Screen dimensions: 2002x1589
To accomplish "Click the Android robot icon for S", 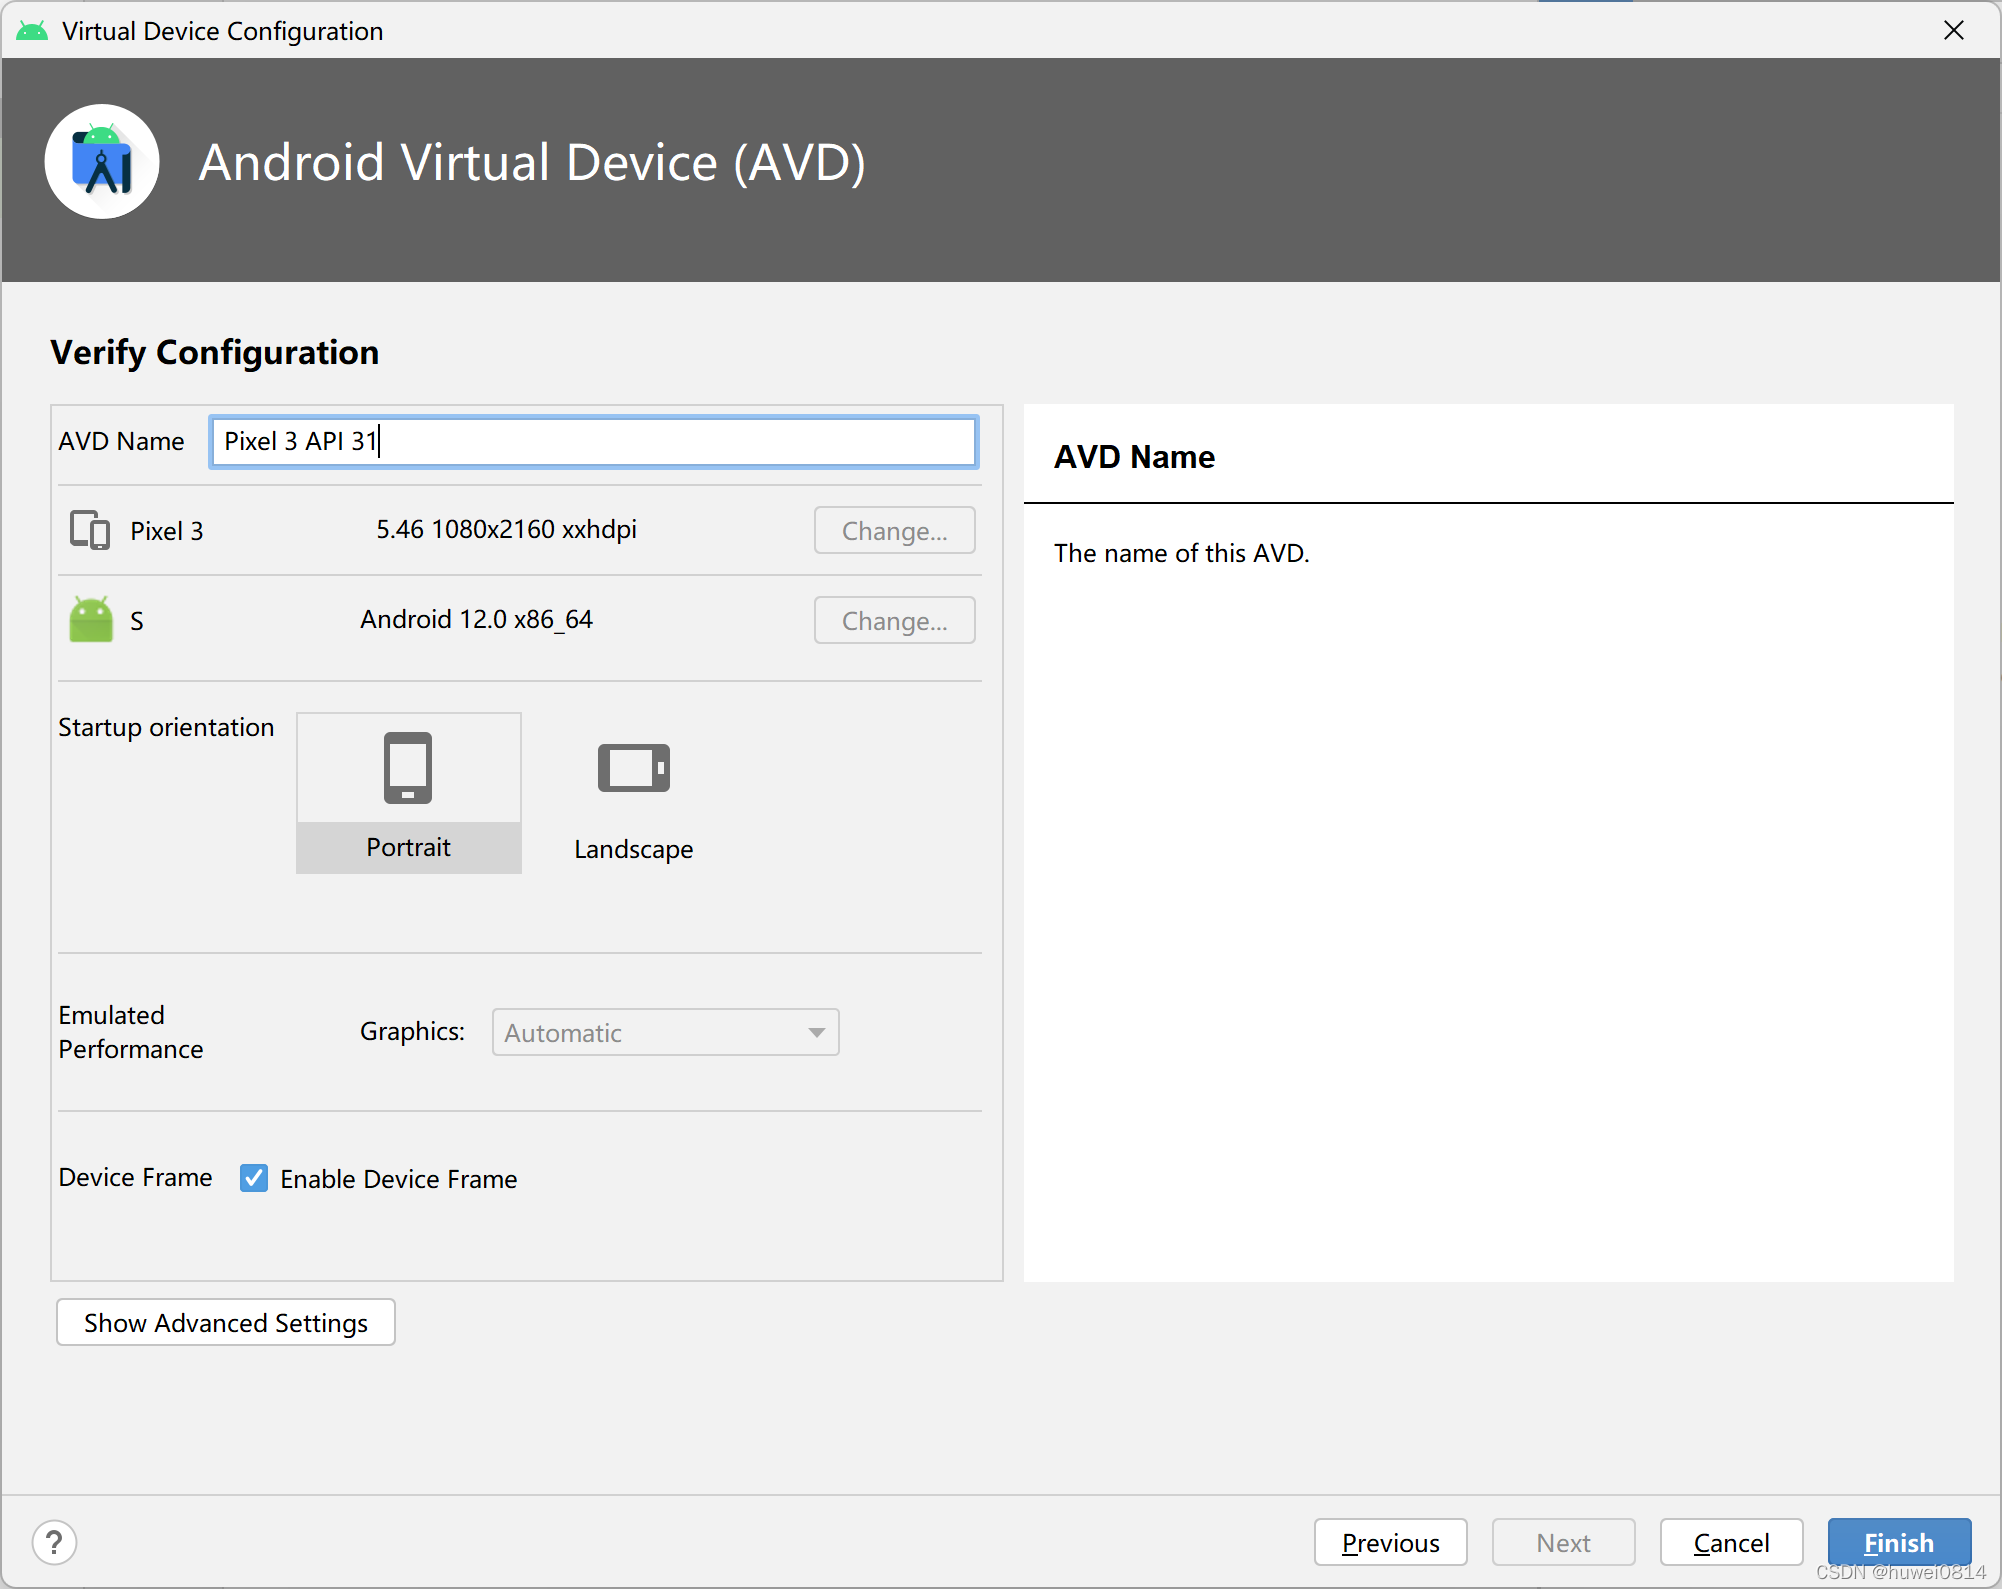I will pos(91,621).
